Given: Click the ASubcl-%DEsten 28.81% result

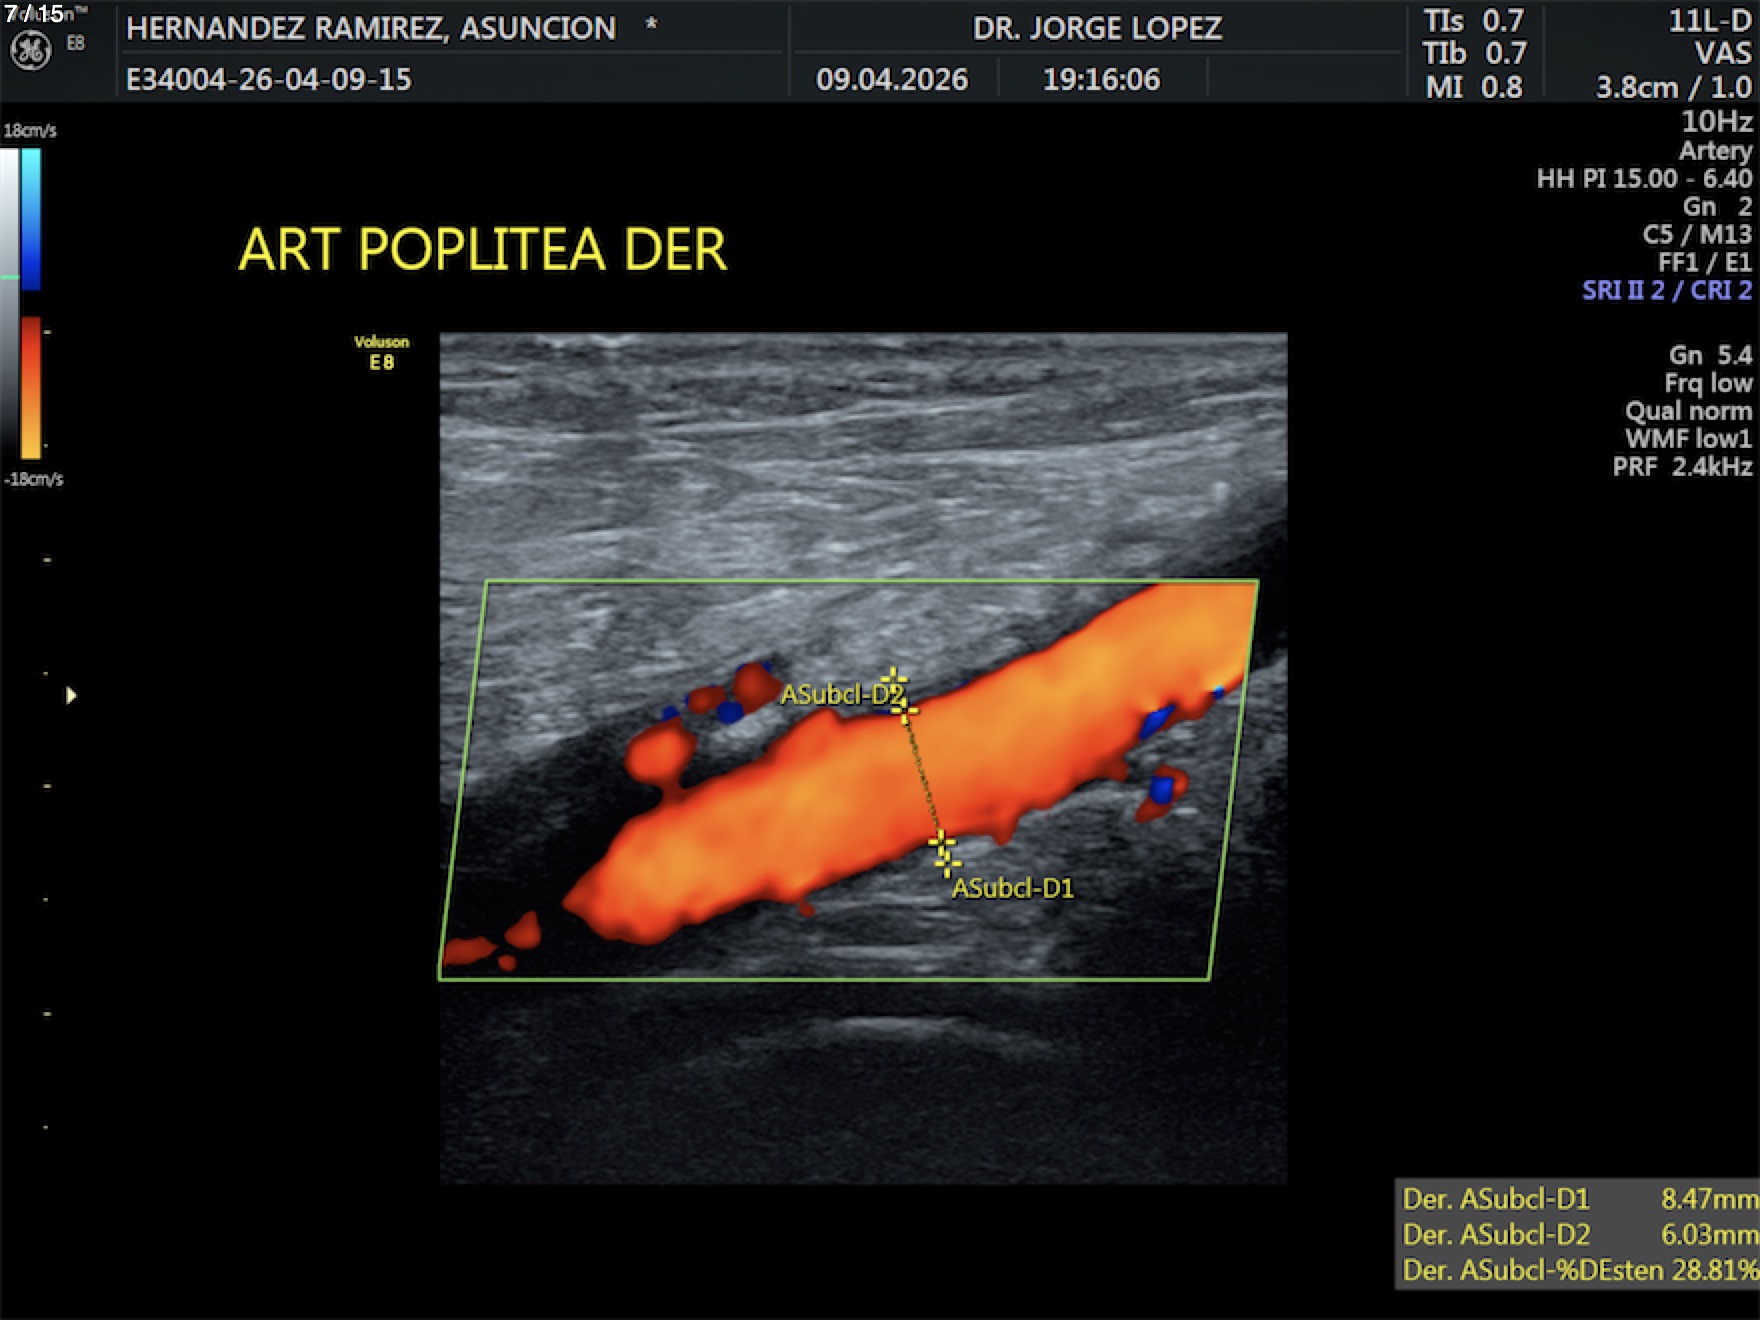Looking at the screenshot, I should (x=1578, y=1271).
